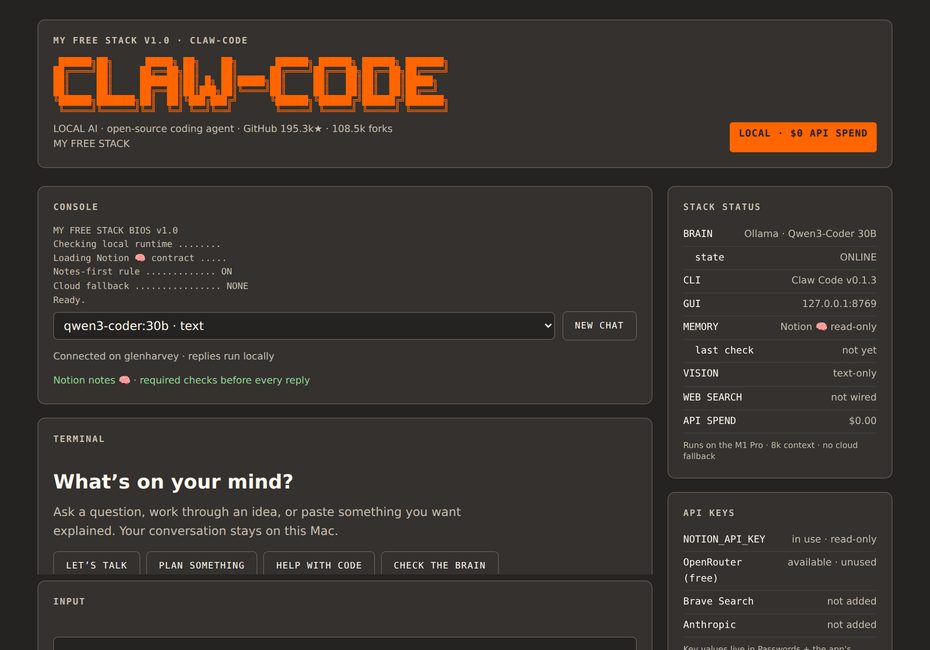This screenshot has width=930, height=650.
Task: Click the 'MY FREE STACK BIOS v1.0' console line
Action: point(116,230)
